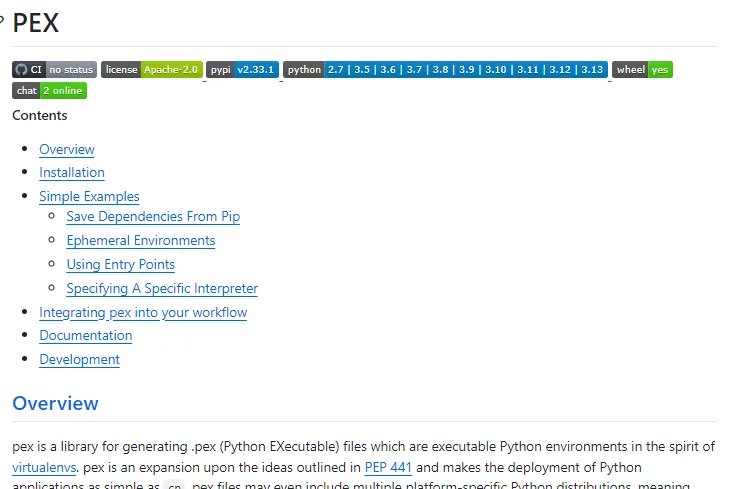
Task: Follow the virtualenvs hyperlink in paragraph
Action: coord(45,467)
